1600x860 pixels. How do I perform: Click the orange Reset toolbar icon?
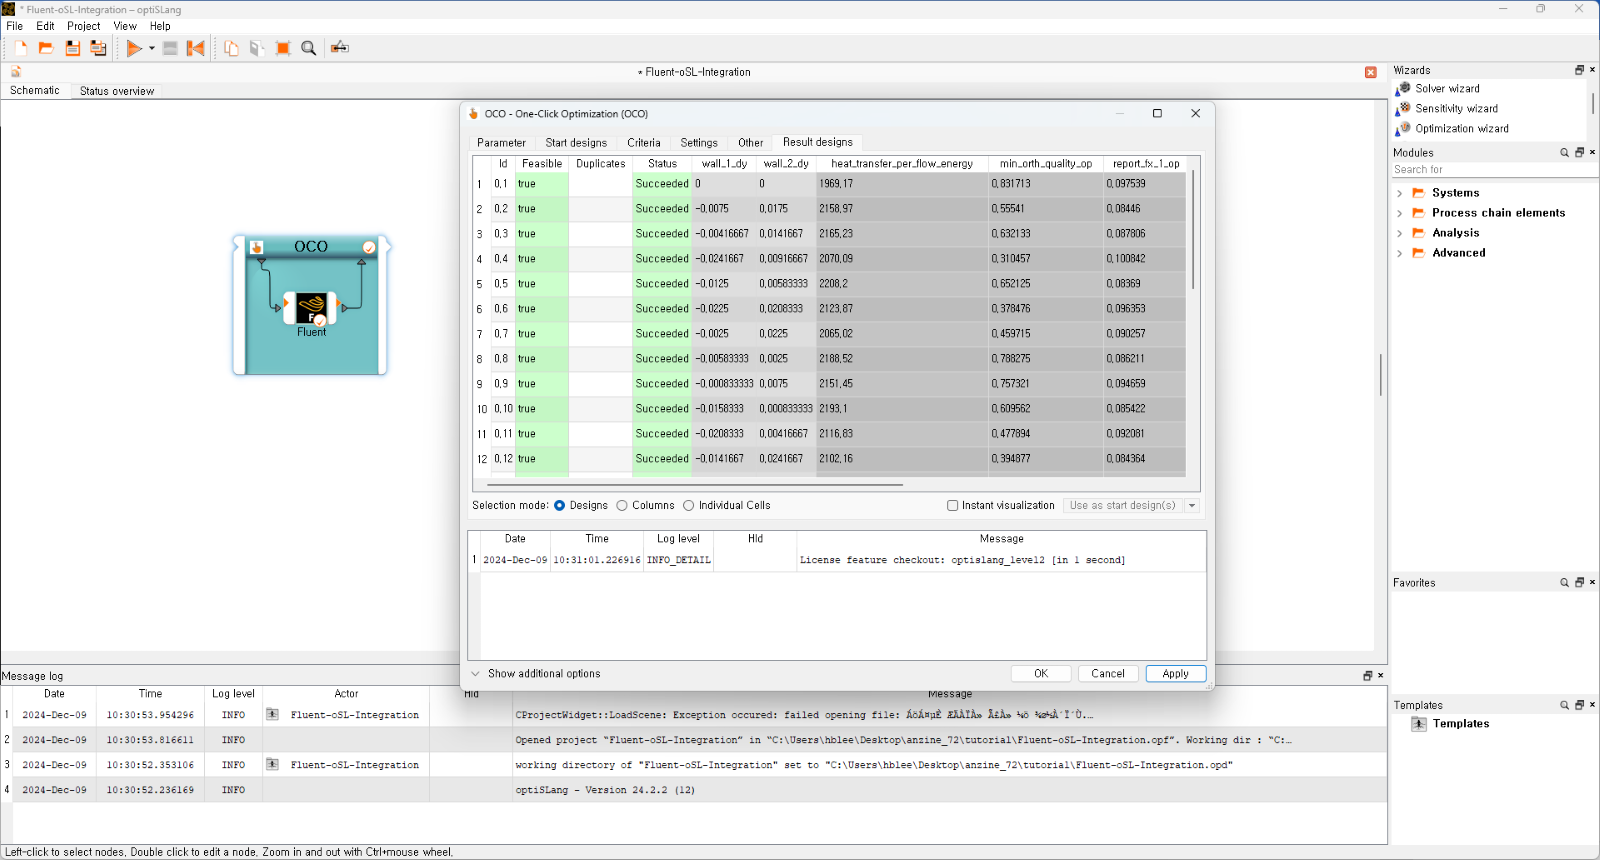pyautogui.click(x=196, y=48)
